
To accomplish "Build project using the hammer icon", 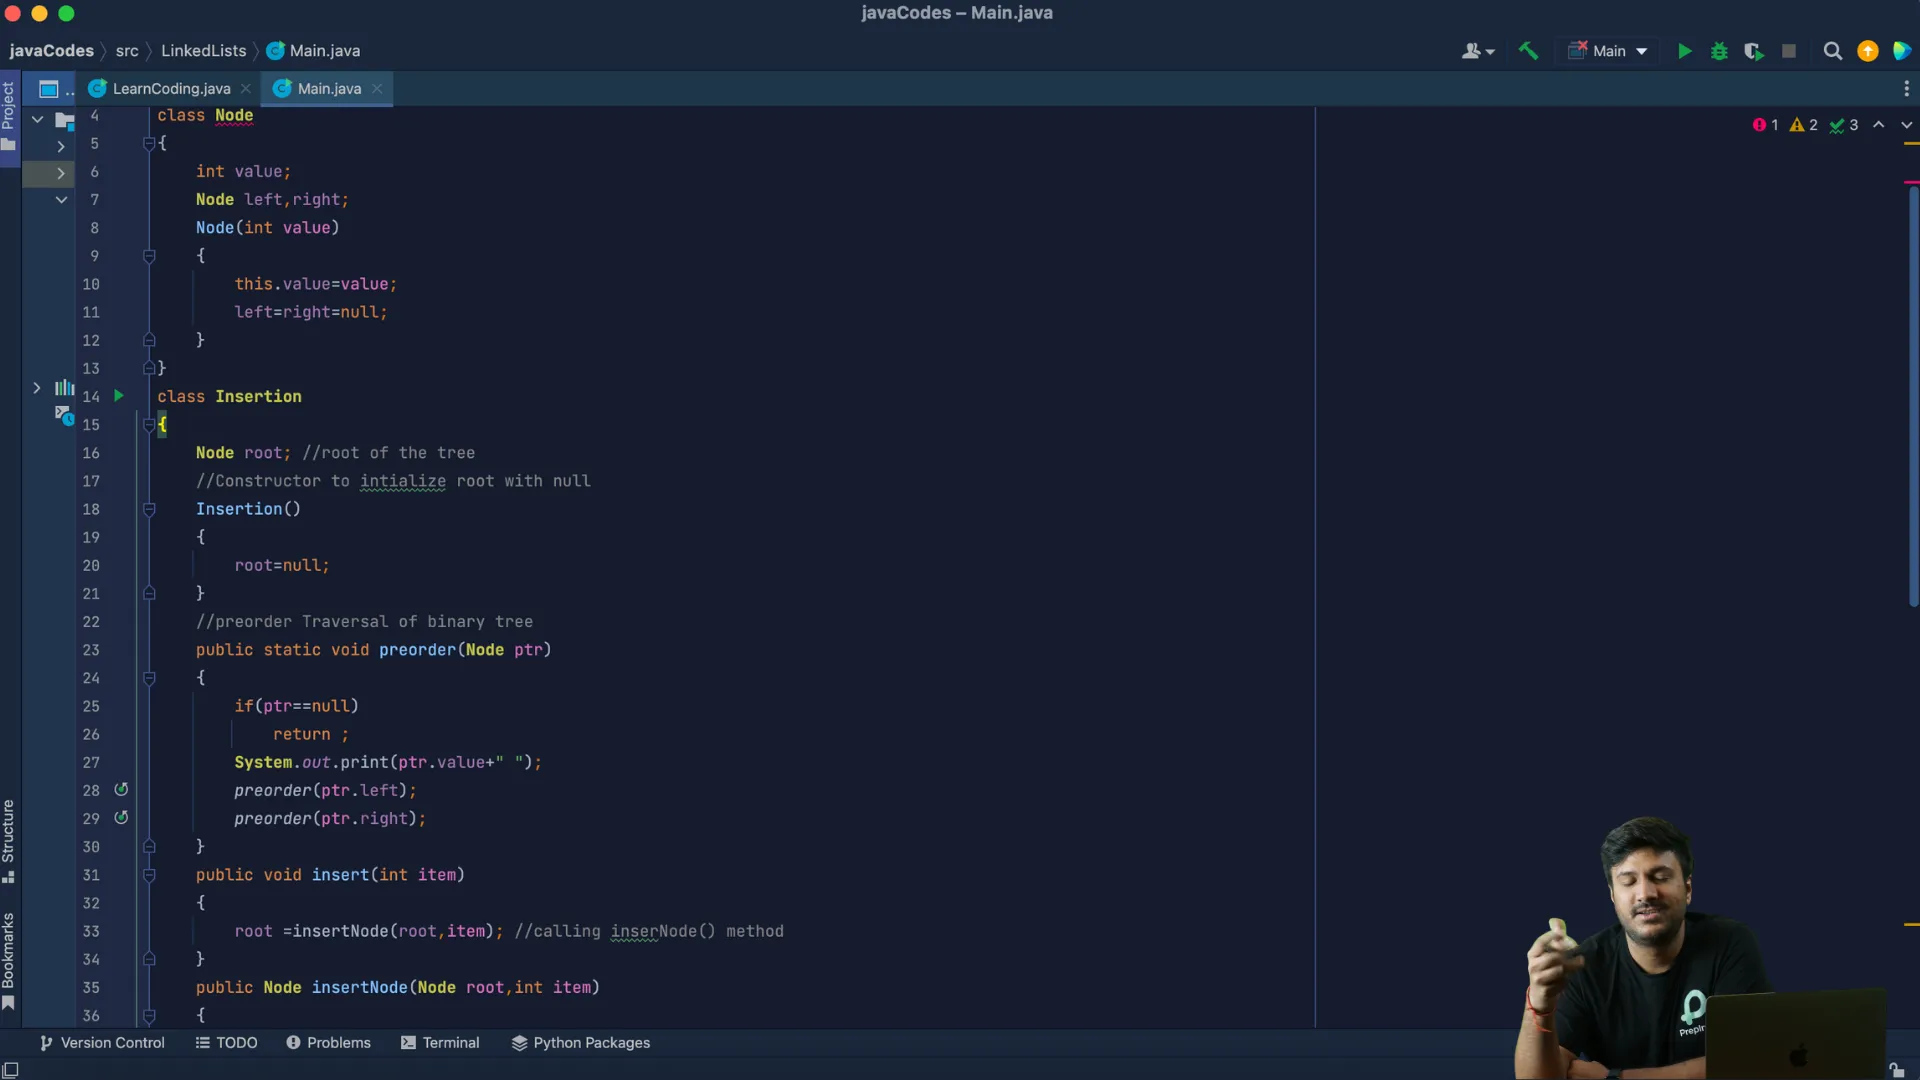I will (x=1528, y=51).
